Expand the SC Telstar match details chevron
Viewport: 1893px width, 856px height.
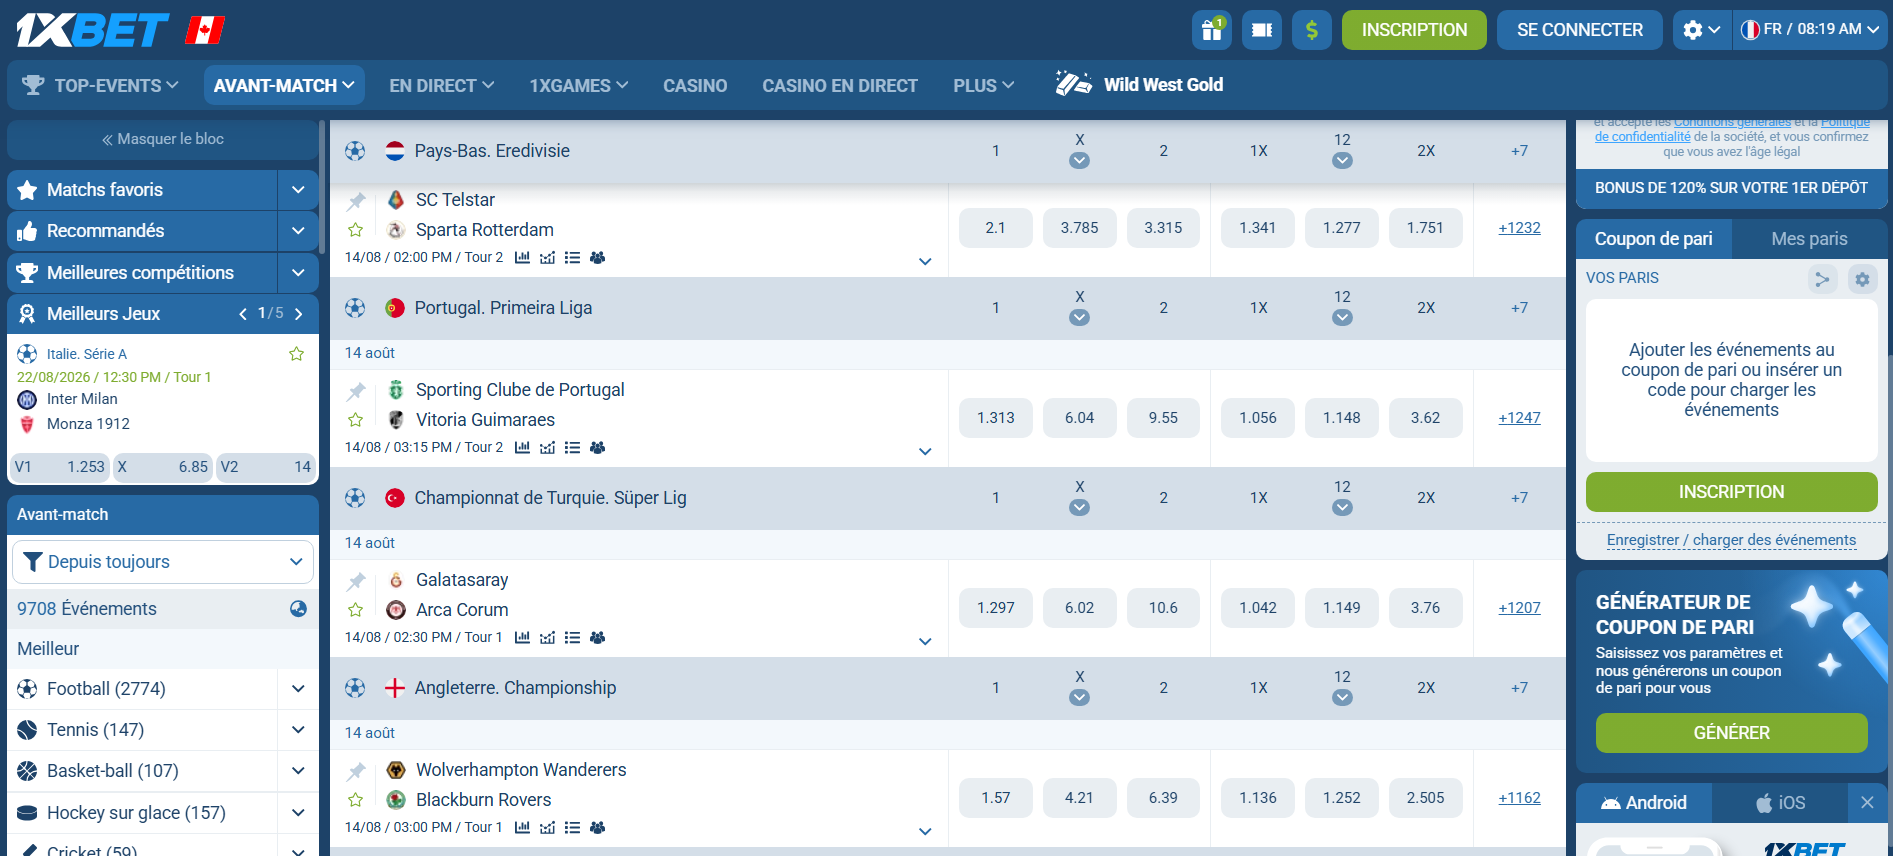click(925, 262)
